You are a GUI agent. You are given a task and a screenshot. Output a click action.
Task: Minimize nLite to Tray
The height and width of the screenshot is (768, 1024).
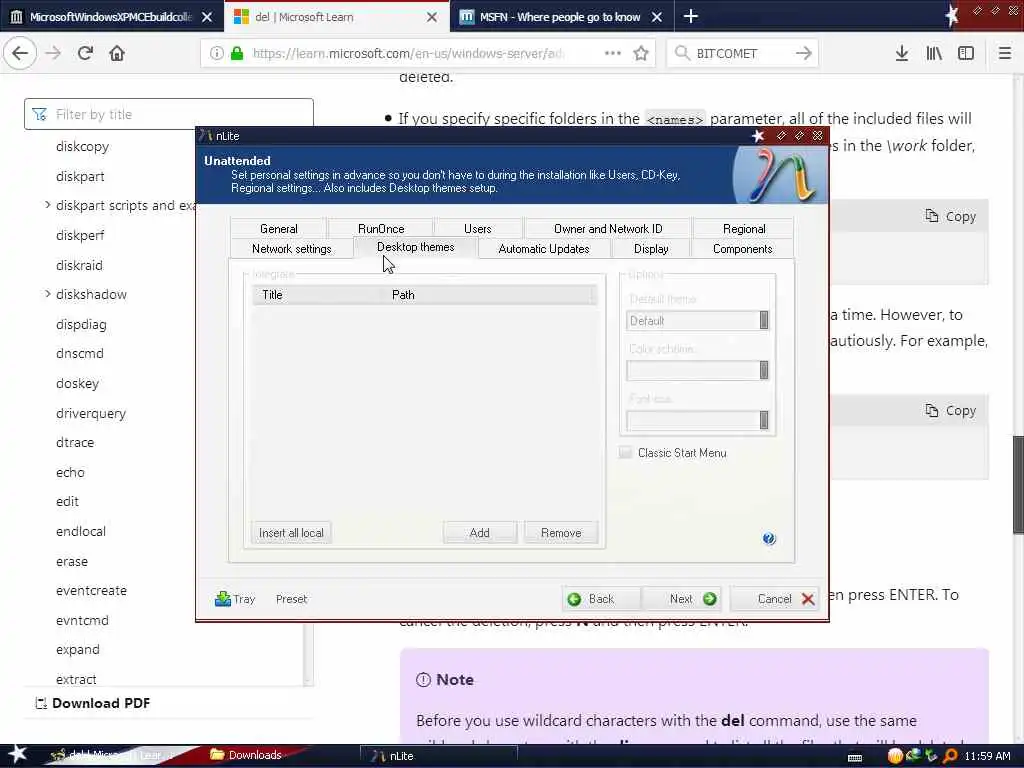(235, 599)
